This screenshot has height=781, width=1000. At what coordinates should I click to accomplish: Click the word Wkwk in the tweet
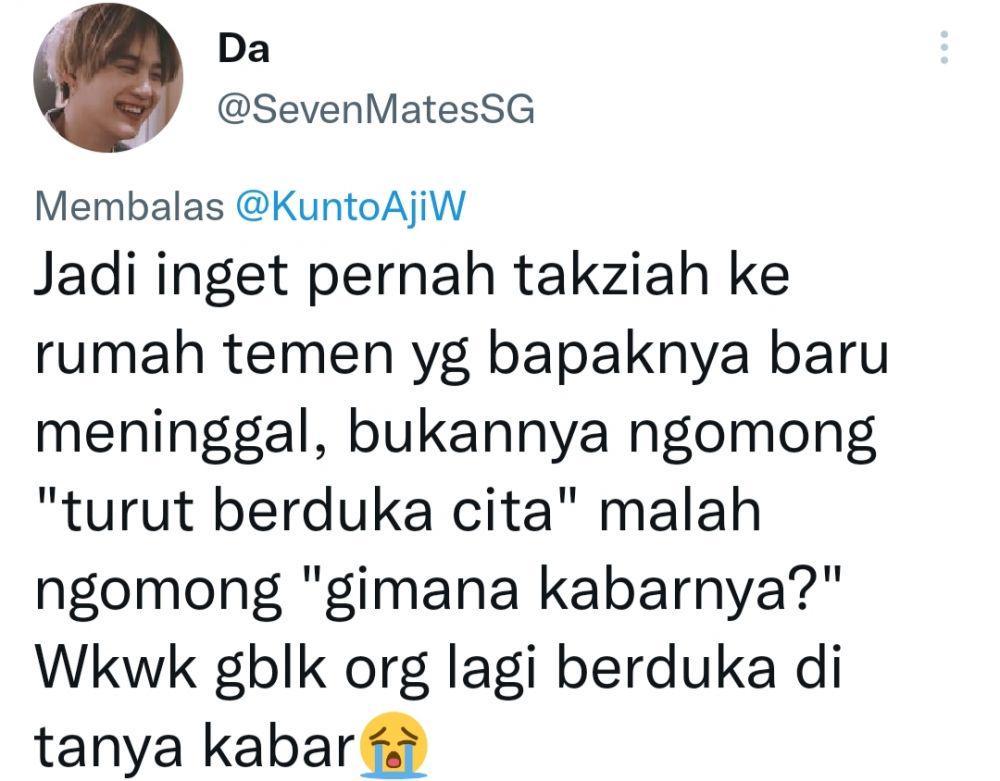[115, 668]
